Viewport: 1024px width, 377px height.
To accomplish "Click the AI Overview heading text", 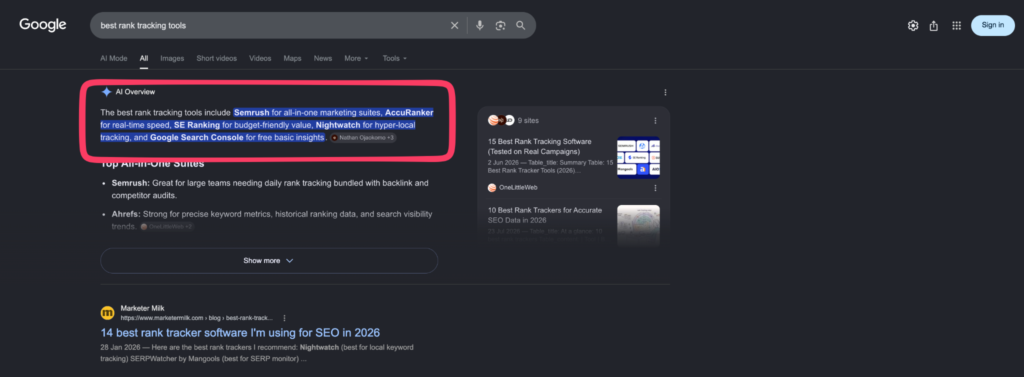I will point(135,92).
